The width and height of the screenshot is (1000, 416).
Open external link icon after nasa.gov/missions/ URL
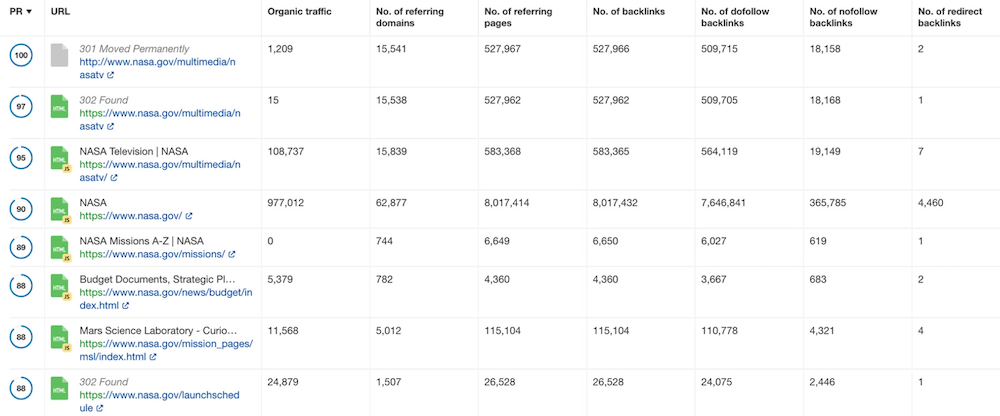click(x=230, y=255)
